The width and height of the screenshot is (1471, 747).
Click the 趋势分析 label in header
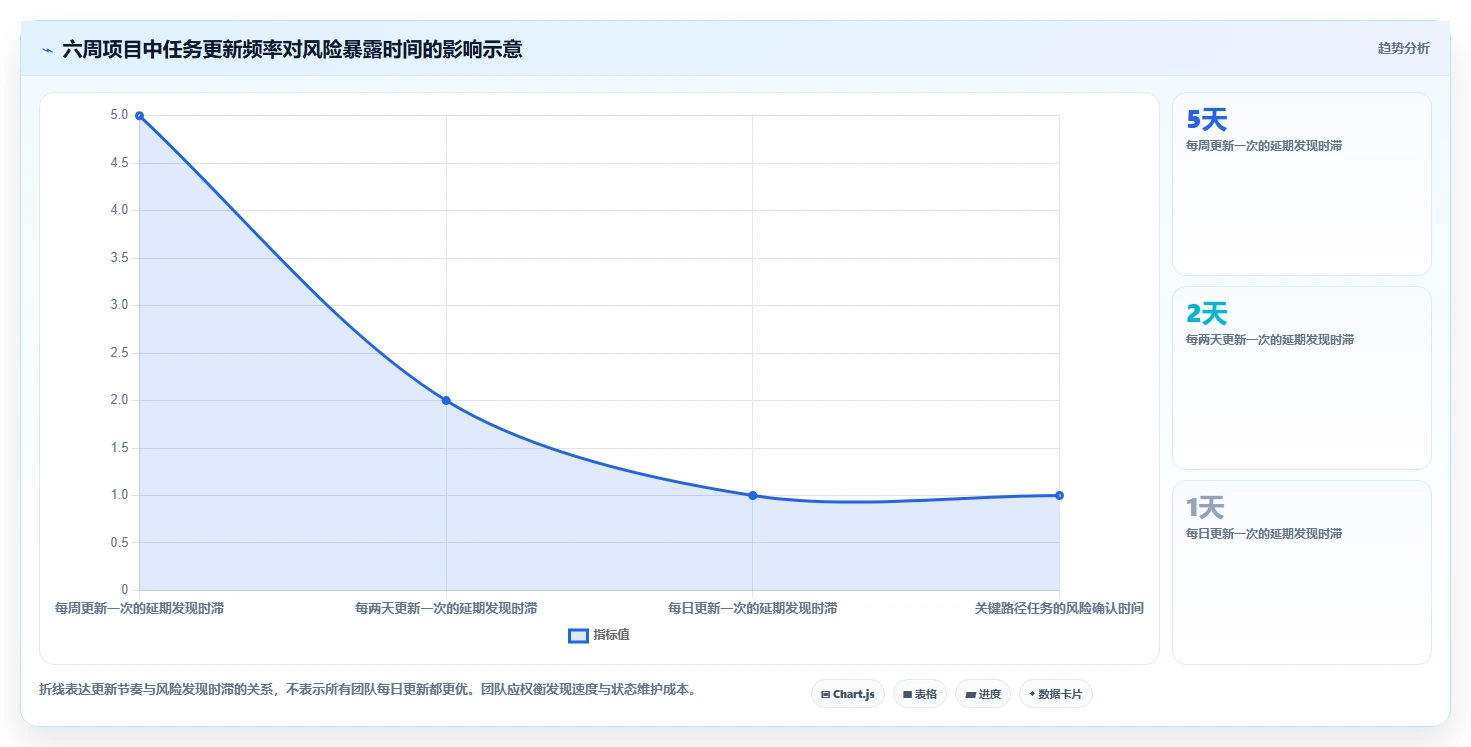pos(1403,48)
